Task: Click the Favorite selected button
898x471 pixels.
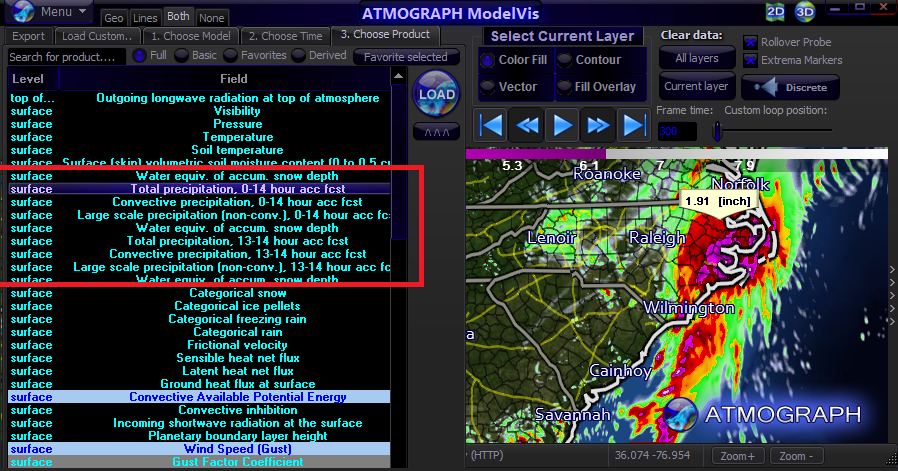Action: click(405, 57)
